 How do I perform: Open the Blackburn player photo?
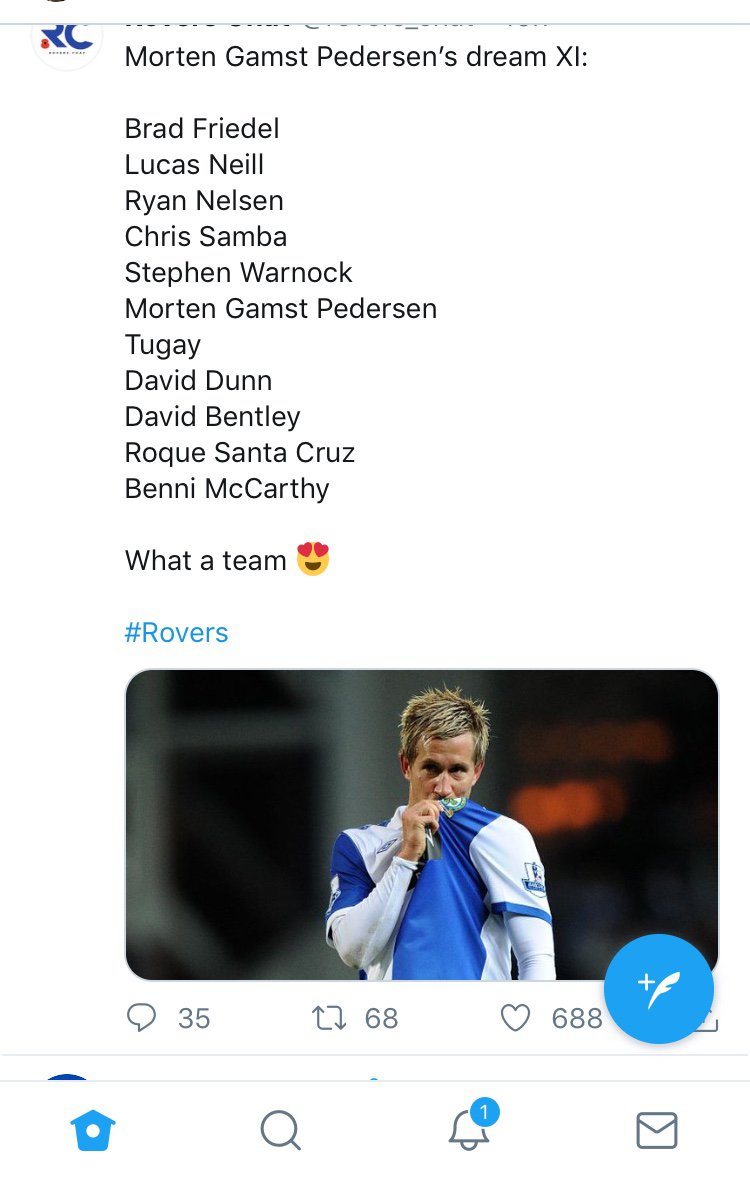pyautogui.click(x=421, y=825)
